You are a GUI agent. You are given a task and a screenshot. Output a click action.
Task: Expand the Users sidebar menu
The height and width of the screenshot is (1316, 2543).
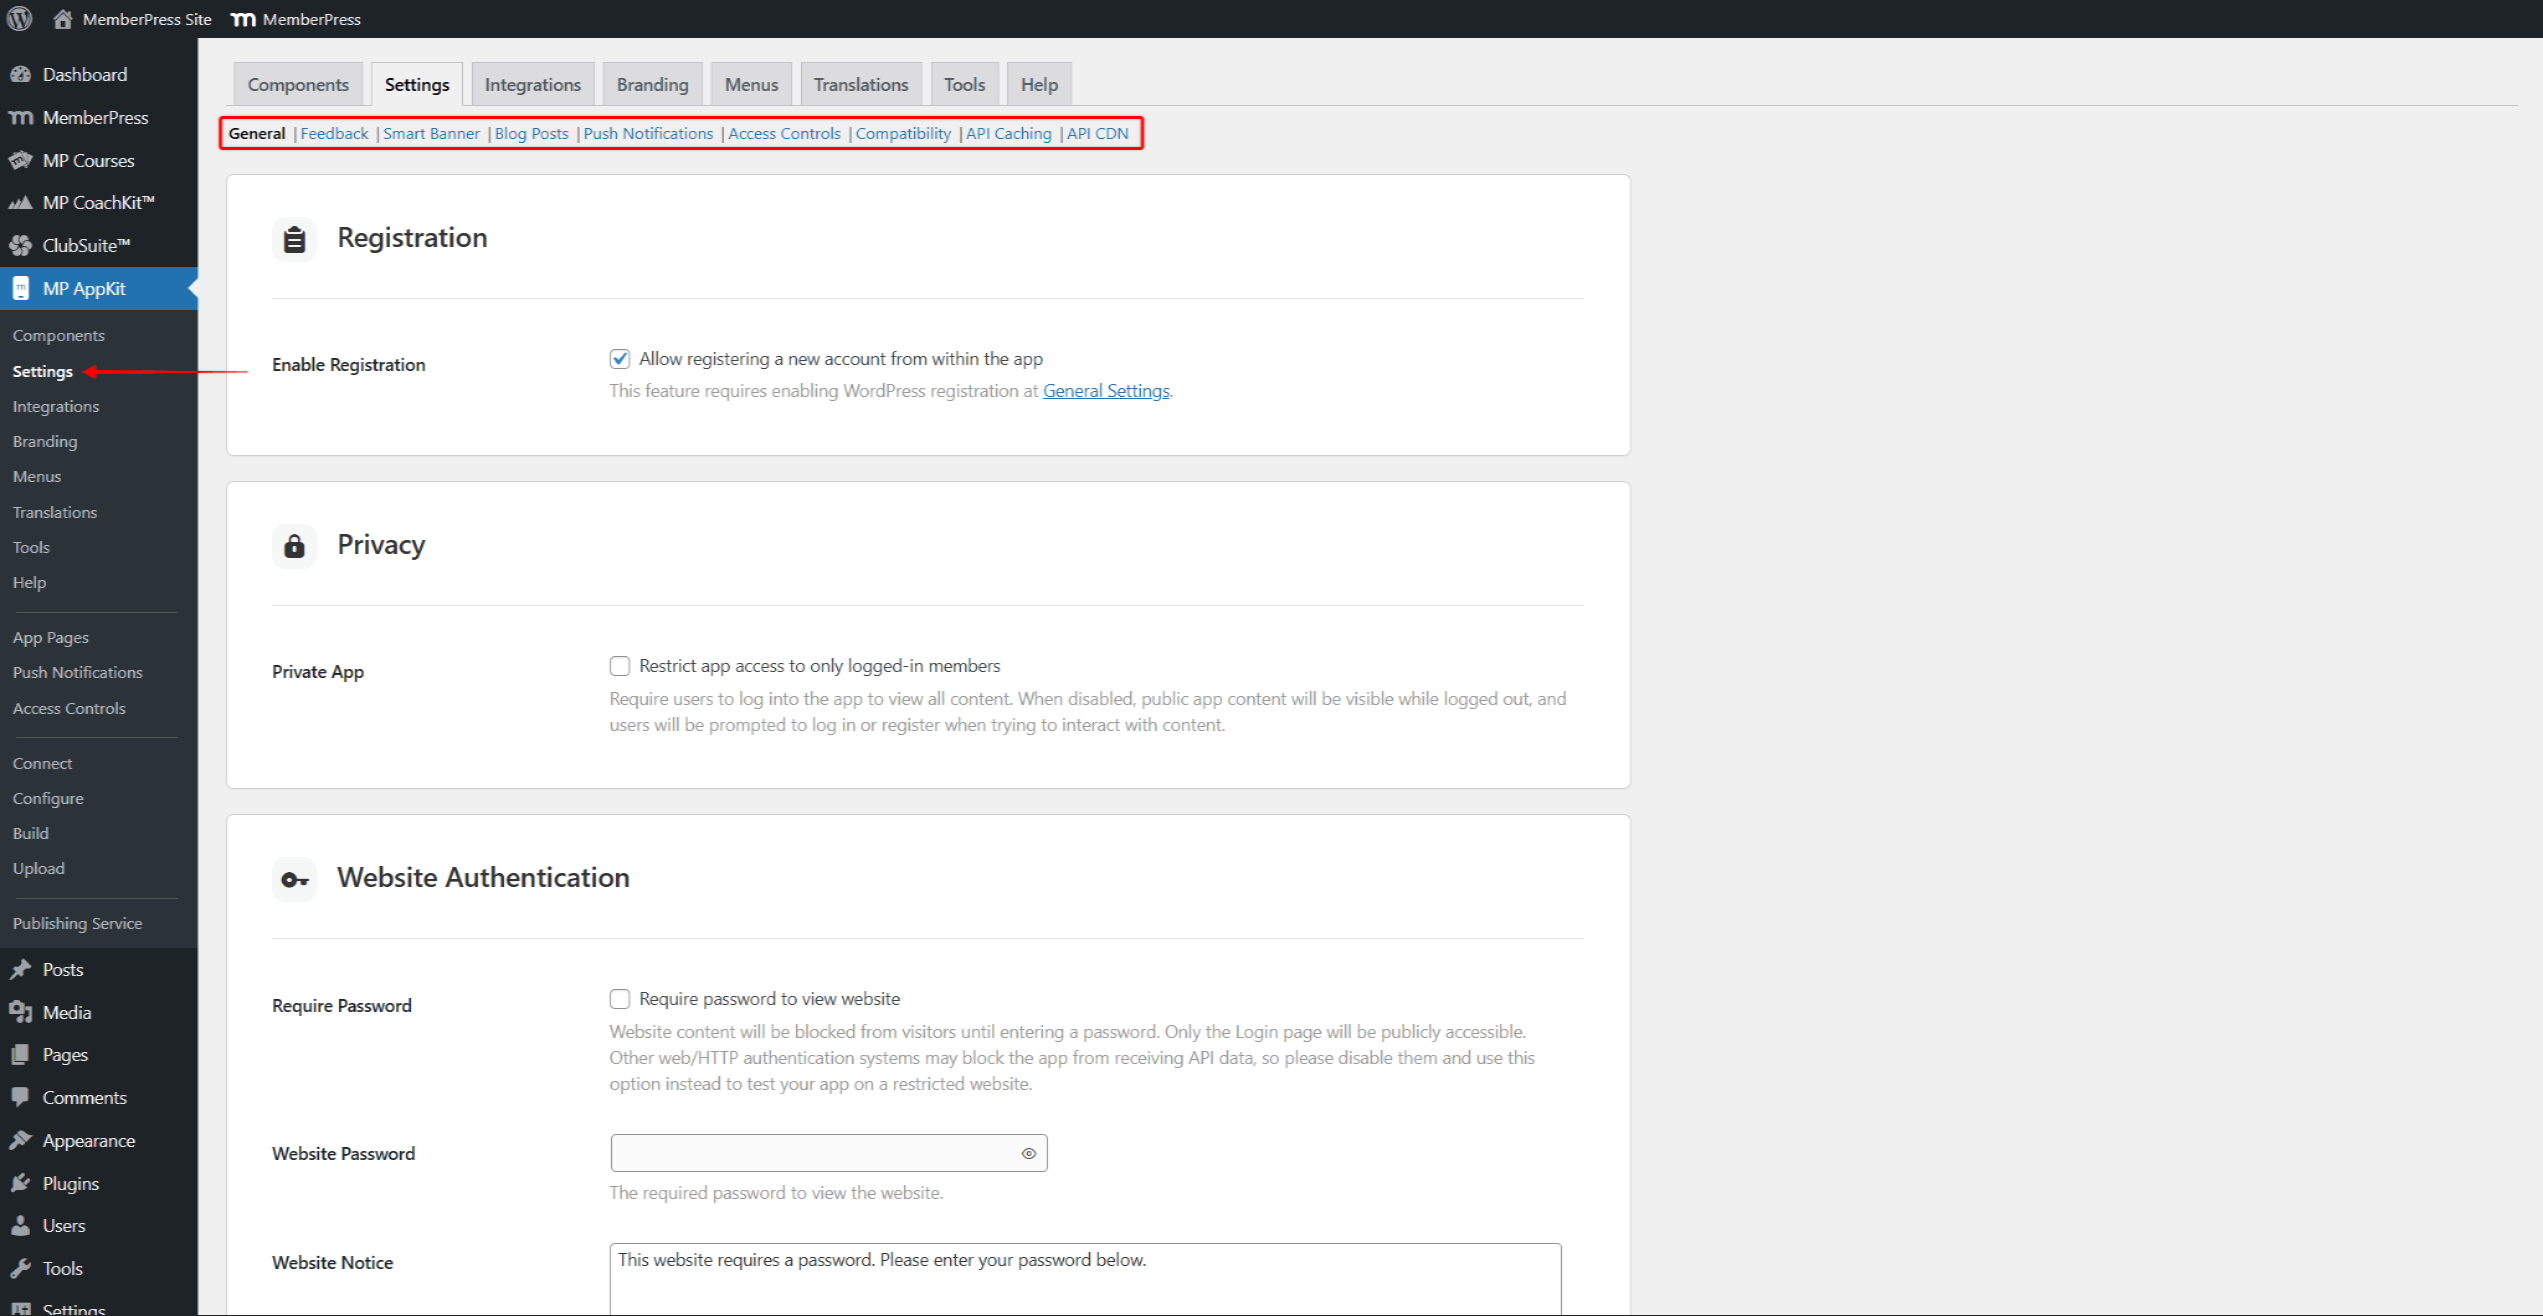coord(63,1225)
